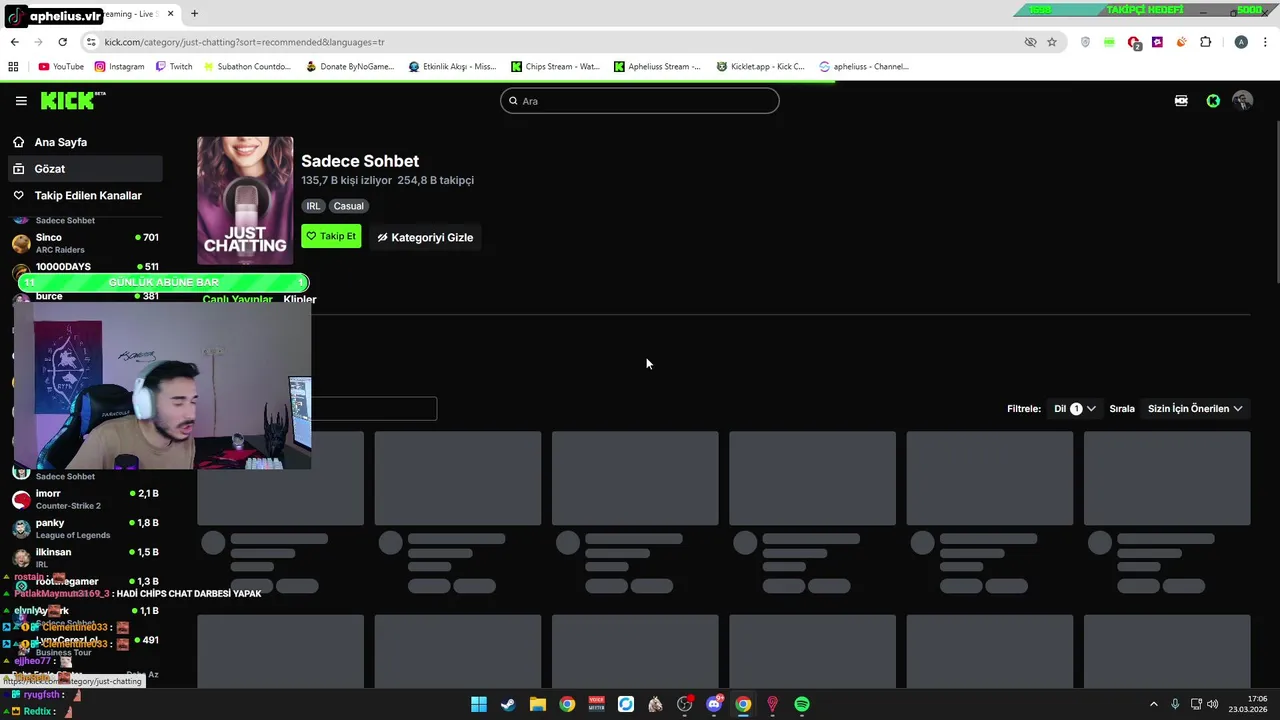Click the volume speaker tray icon
Viewport: 1280px width, 720px height.
pyautogui.click(x=1213, y=704)
